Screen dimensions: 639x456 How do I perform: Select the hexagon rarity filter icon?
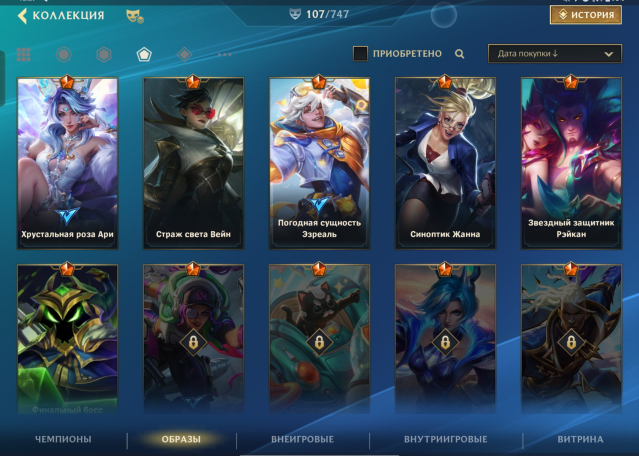click(104, 54)
